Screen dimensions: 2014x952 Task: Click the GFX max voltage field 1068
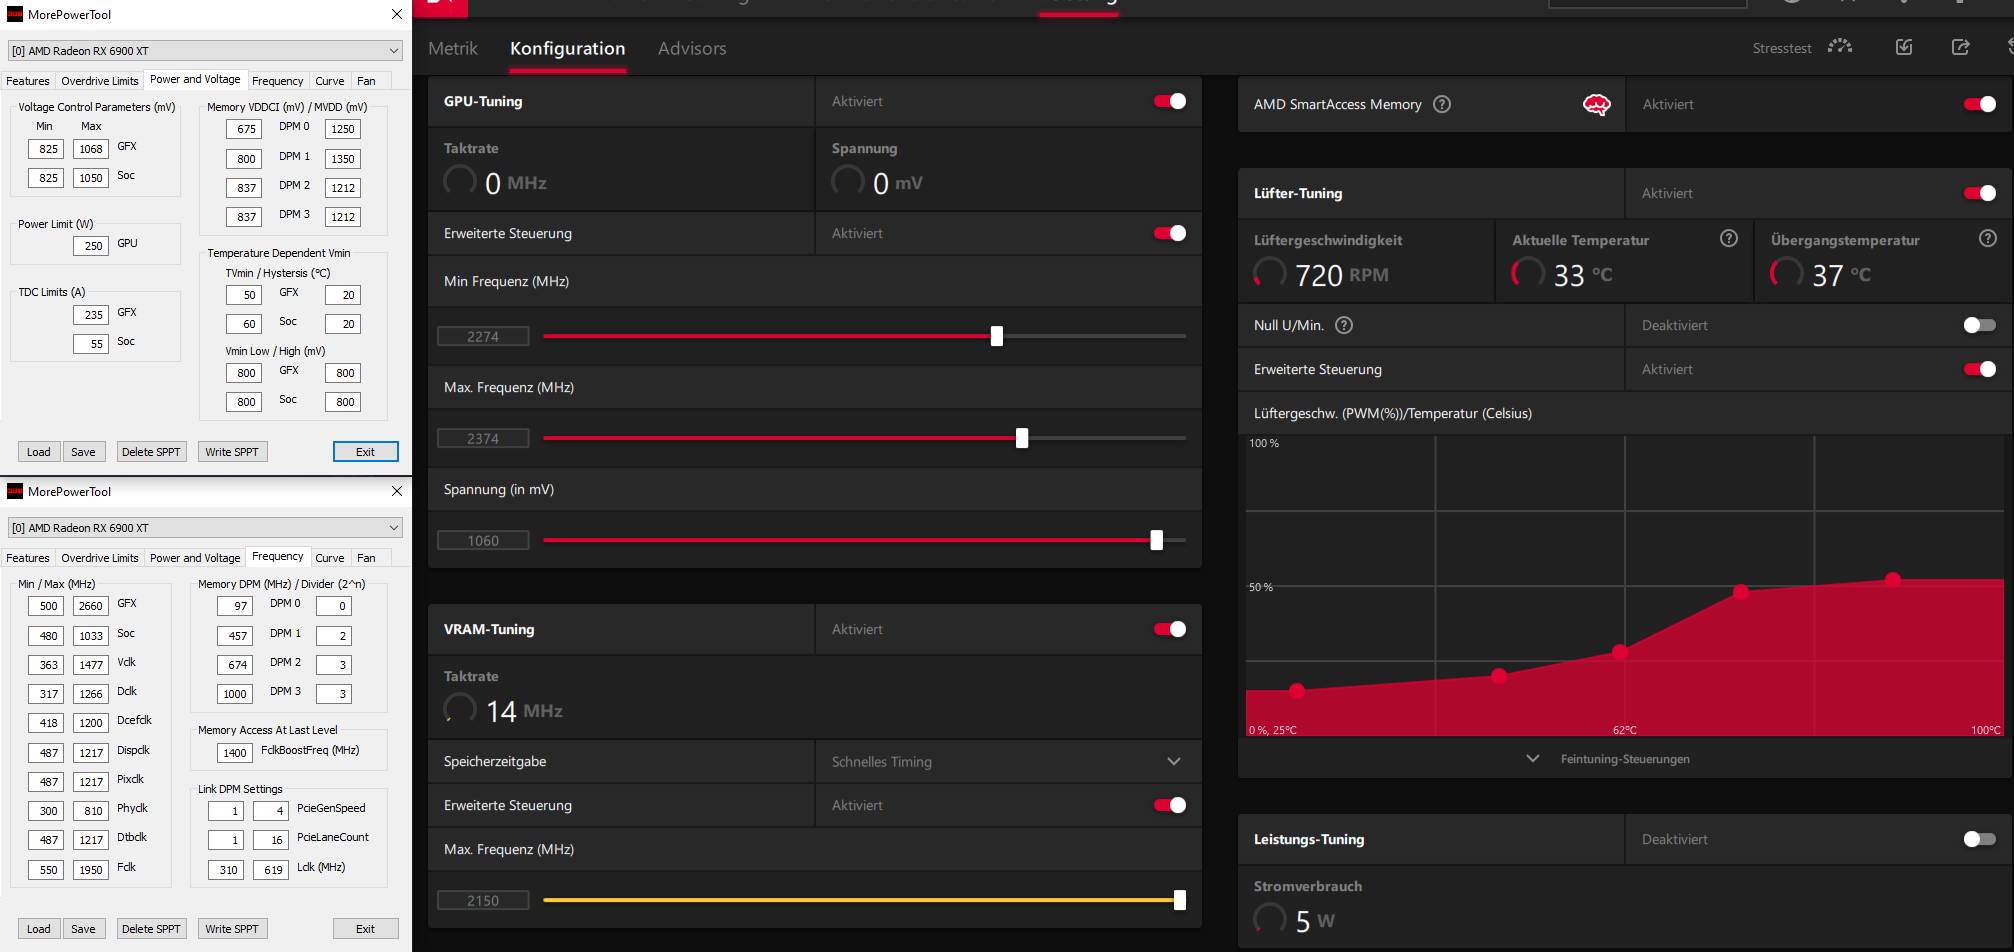click(x=91, y=148)
